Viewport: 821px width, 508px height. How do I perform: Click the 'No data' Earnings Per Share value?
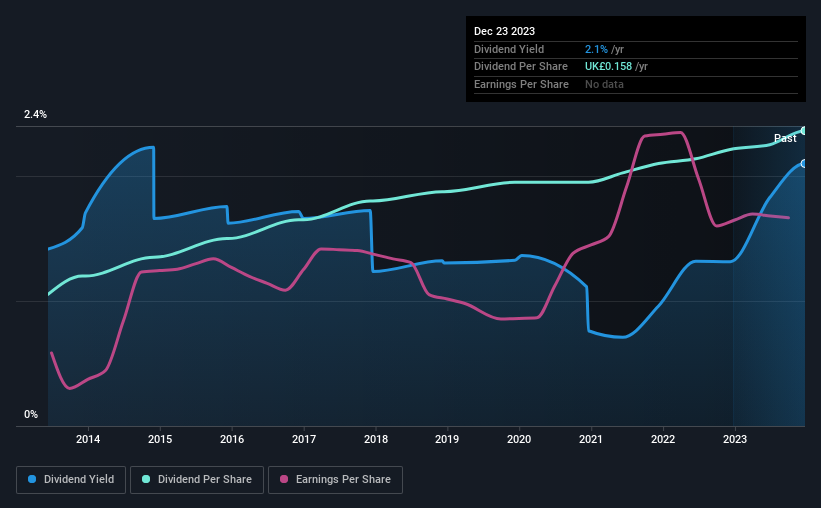pos(604,84)
